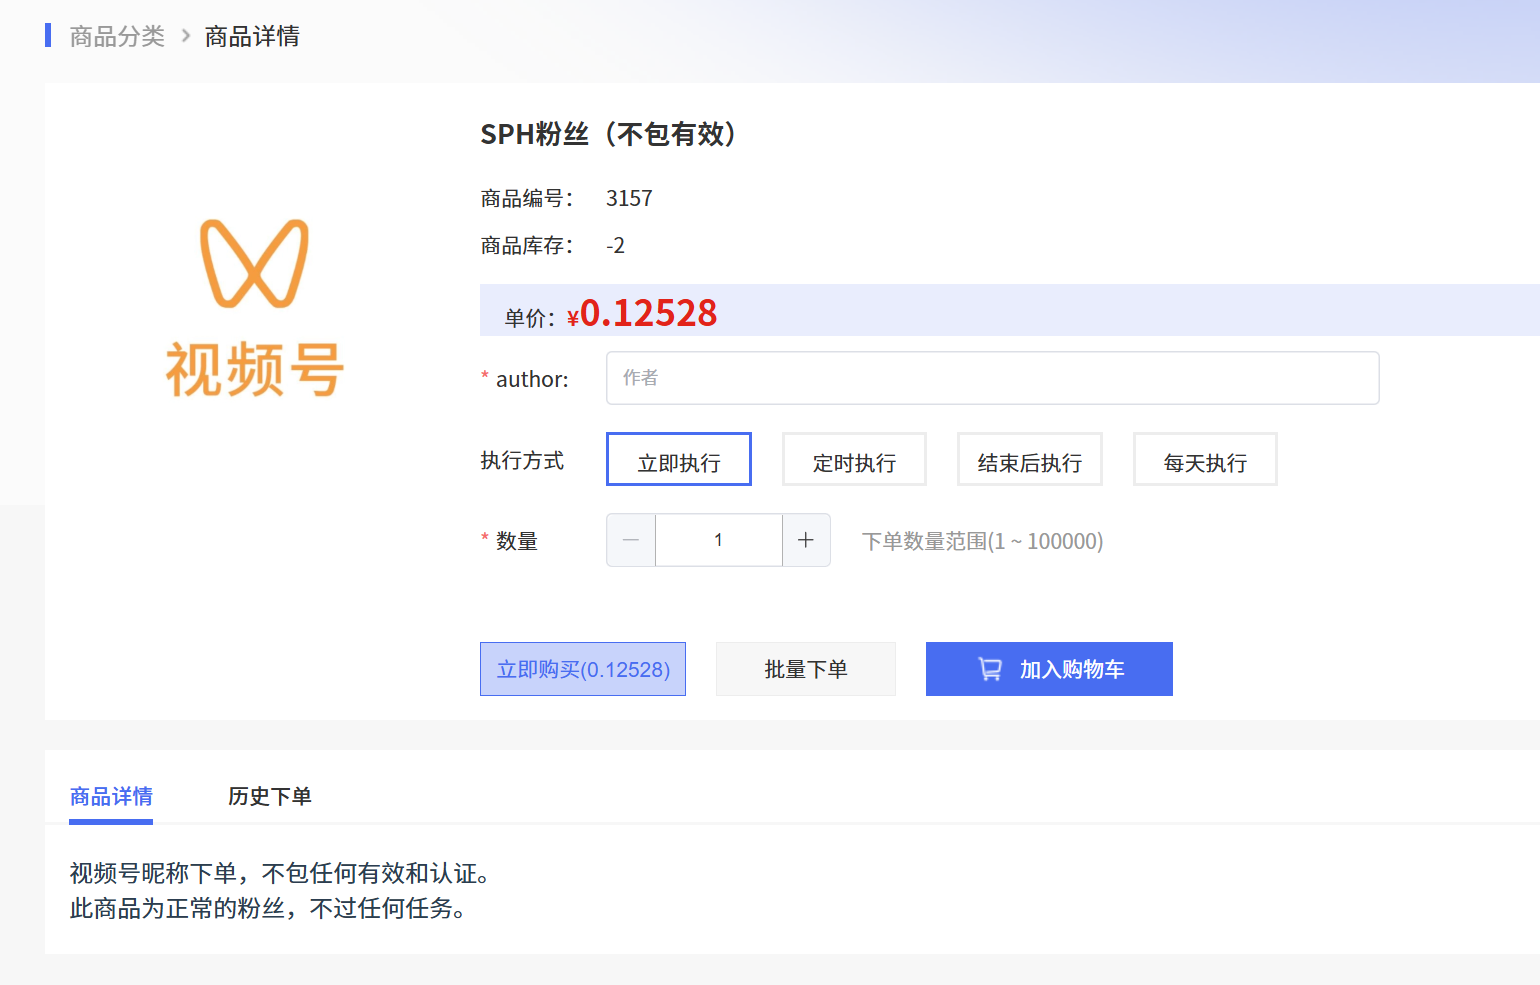
Task: Switch to the 商品详情 tab
Action: click(111, 796)
